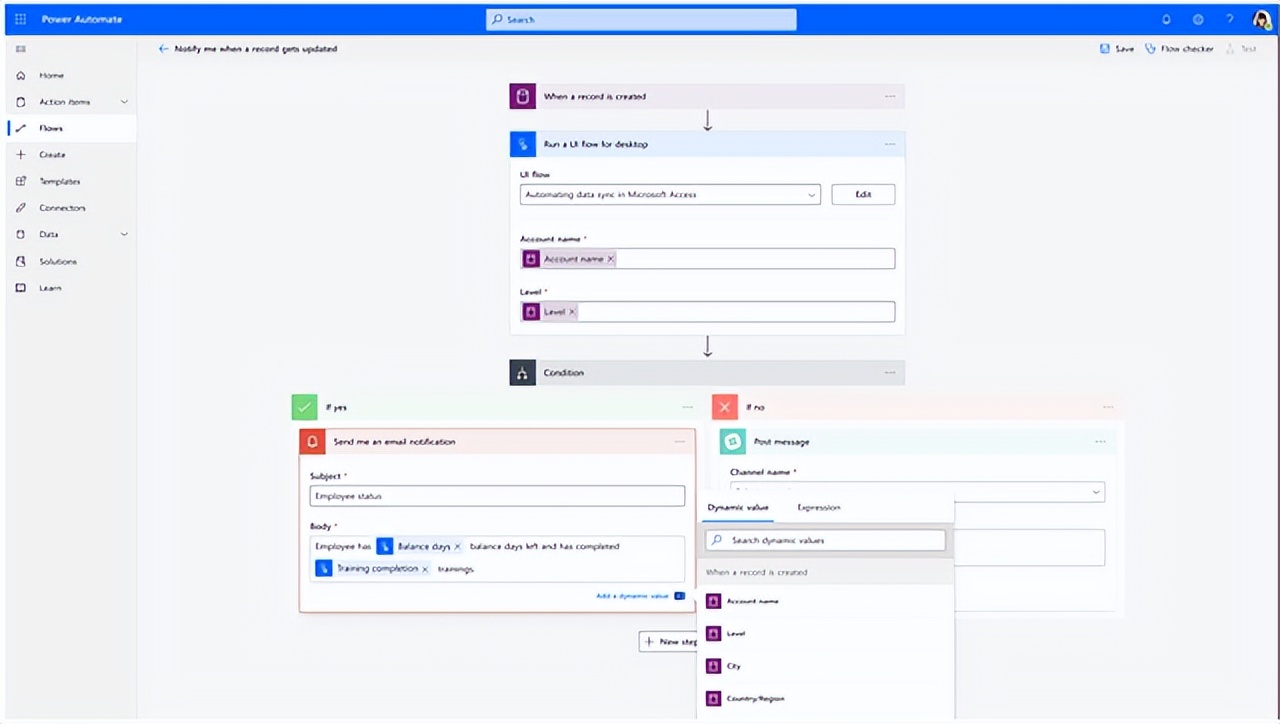Click Save in the top toolbar
This screenshot has width=1280, height=724.
pyautogui.click(x=1117, y=49)
